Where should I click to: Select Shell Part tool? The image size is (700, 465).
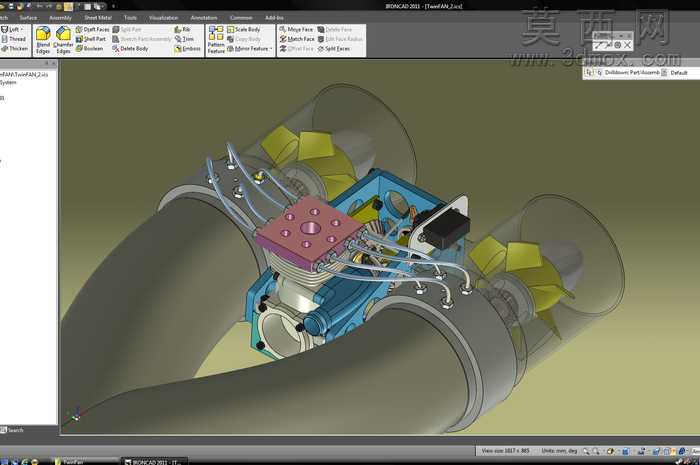(x=91, y=39)
